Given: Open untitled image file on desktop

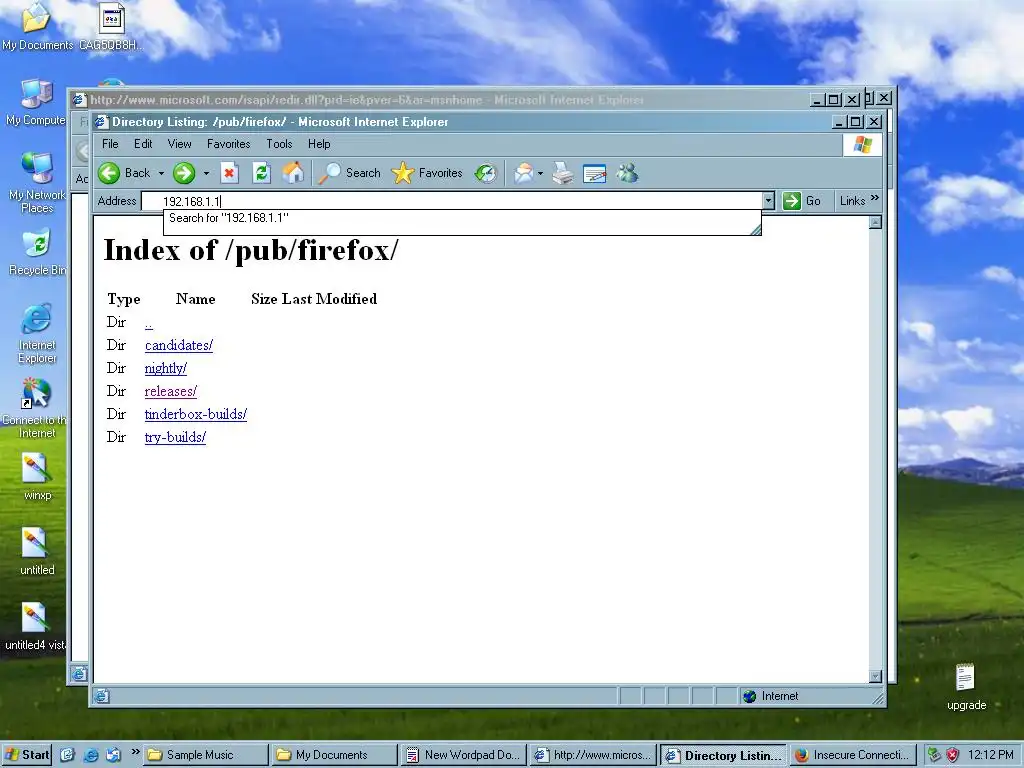Looking at the screenshot, I should [37, 552].
